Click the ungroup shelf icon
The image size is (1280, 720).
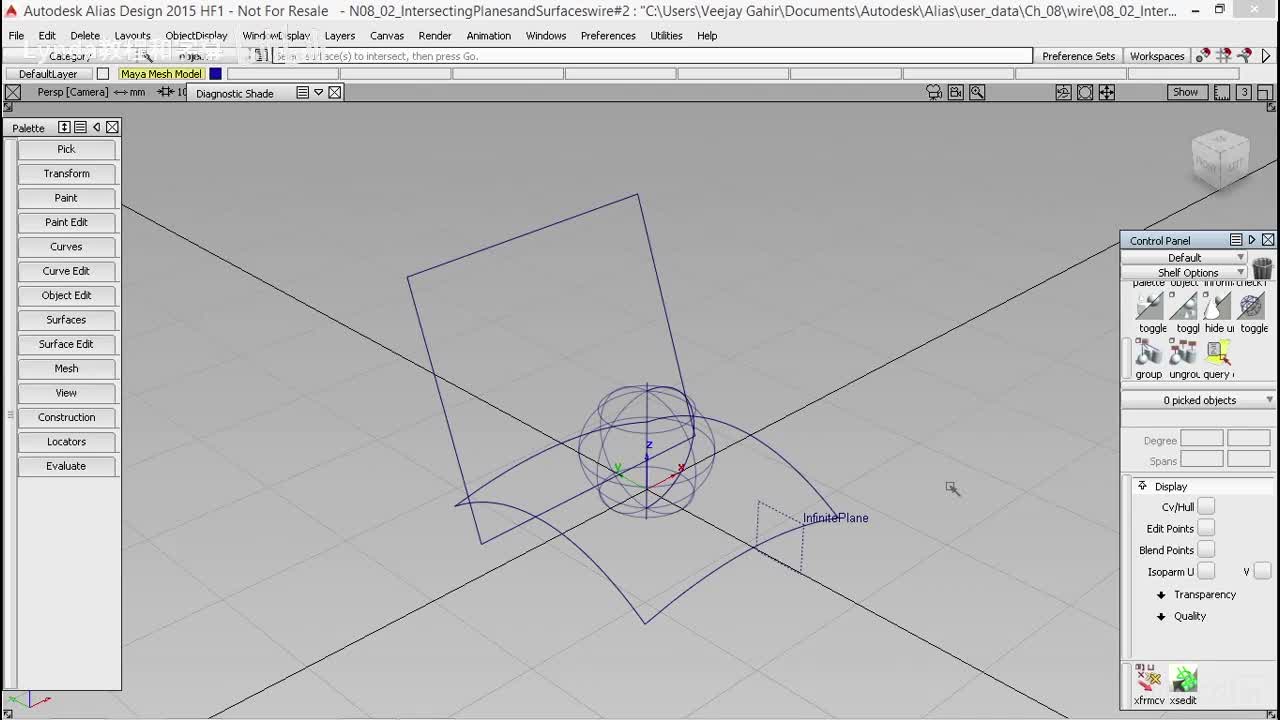(x=1183, y=352)
